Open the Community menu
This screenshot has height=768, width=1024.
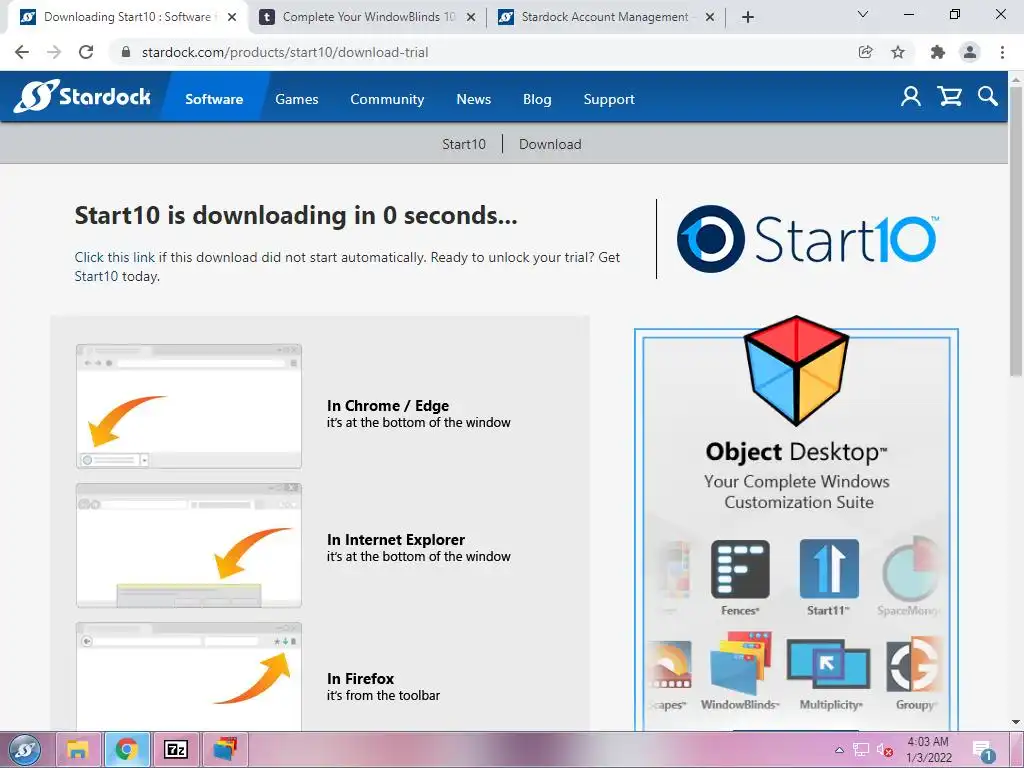click(x=387, y=99)
